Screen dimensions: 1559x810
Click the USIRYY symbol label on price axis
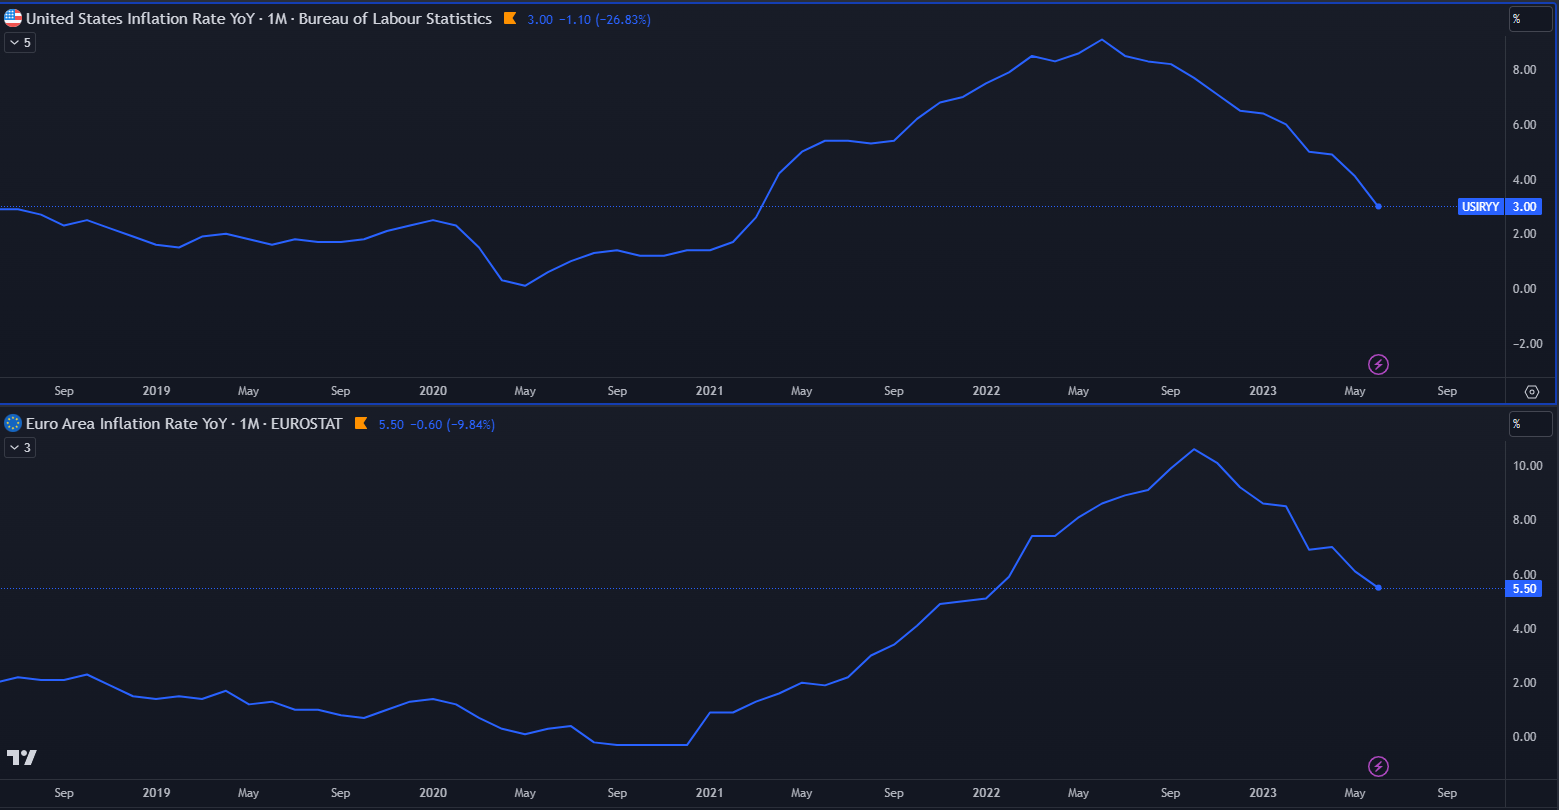click(x=1479, y=207)
